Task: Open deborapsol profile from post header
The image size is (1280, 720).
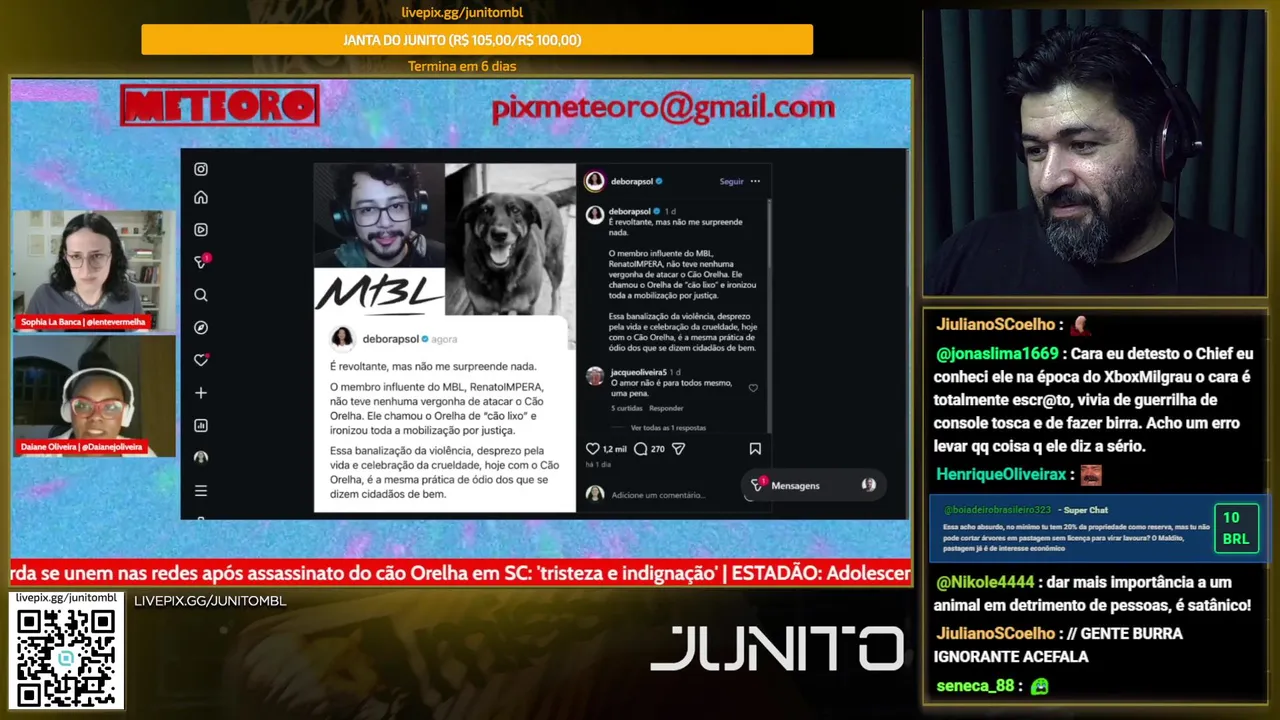Action: pos(632,181)
